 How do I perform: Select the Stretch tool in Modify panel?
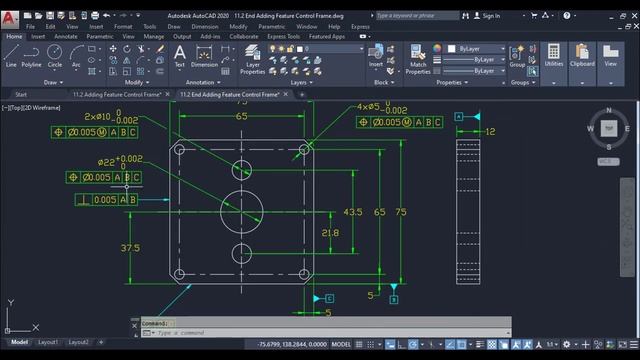113,71
